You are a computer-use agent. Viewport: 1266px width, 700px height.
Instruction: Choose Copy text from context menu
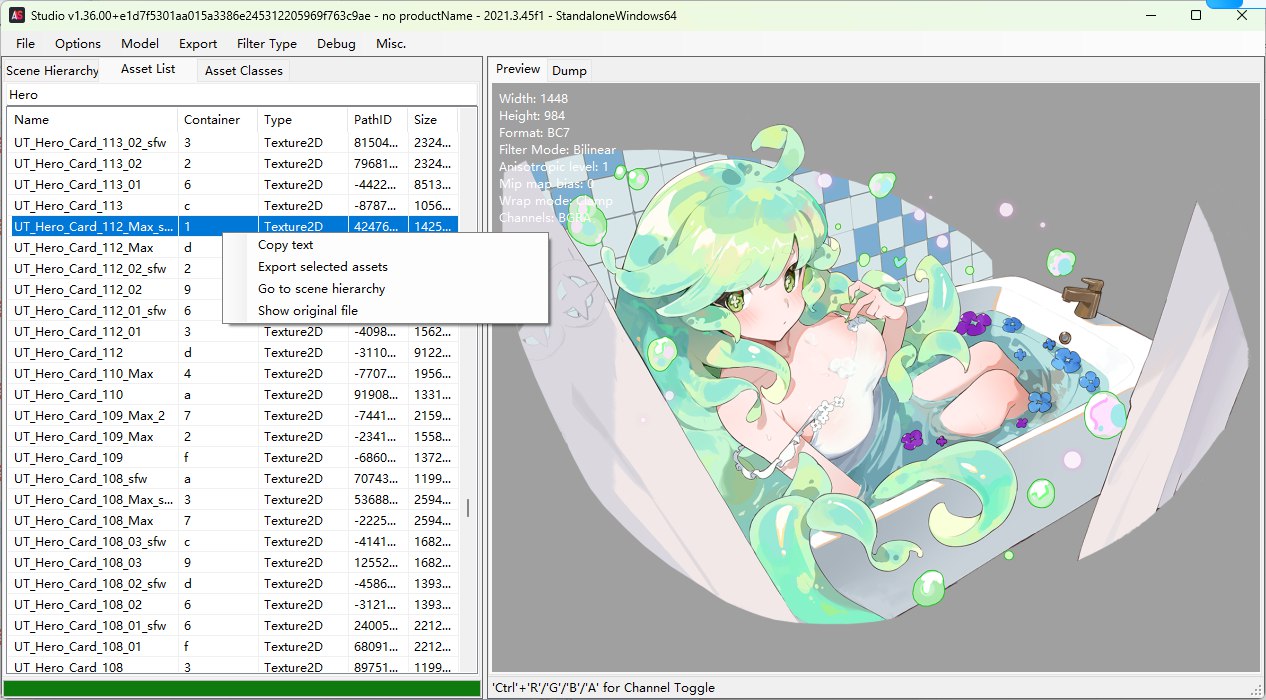pyautogui.click(x=285, y=245)
